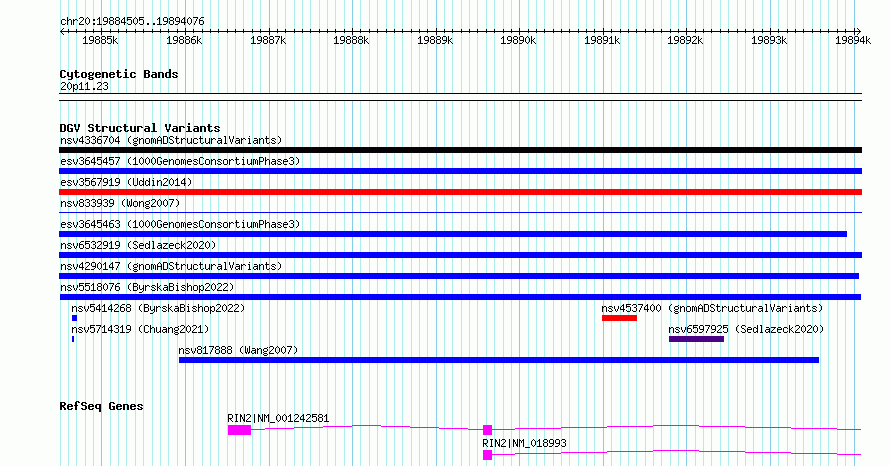Click the 19888k ruler tick label
The width and height of the screenshot is (890, 466).
tap(351, 40)
